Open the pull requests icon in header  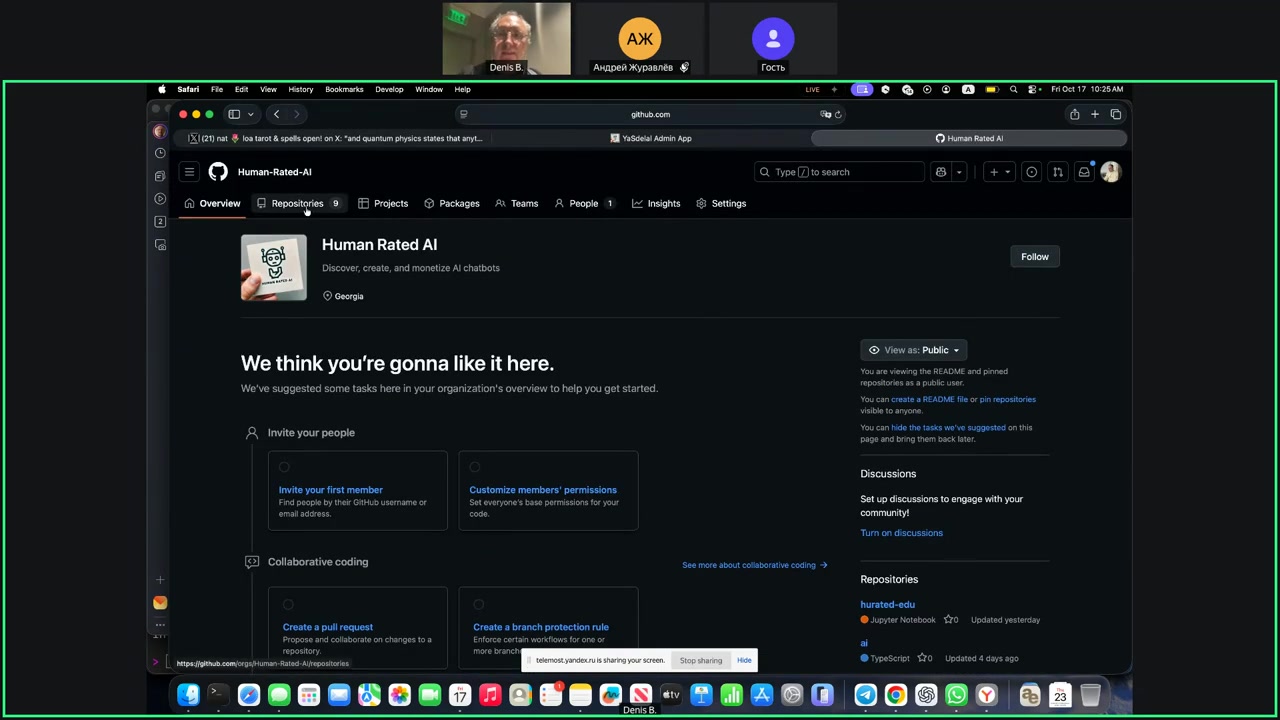tap(1058, 172)
